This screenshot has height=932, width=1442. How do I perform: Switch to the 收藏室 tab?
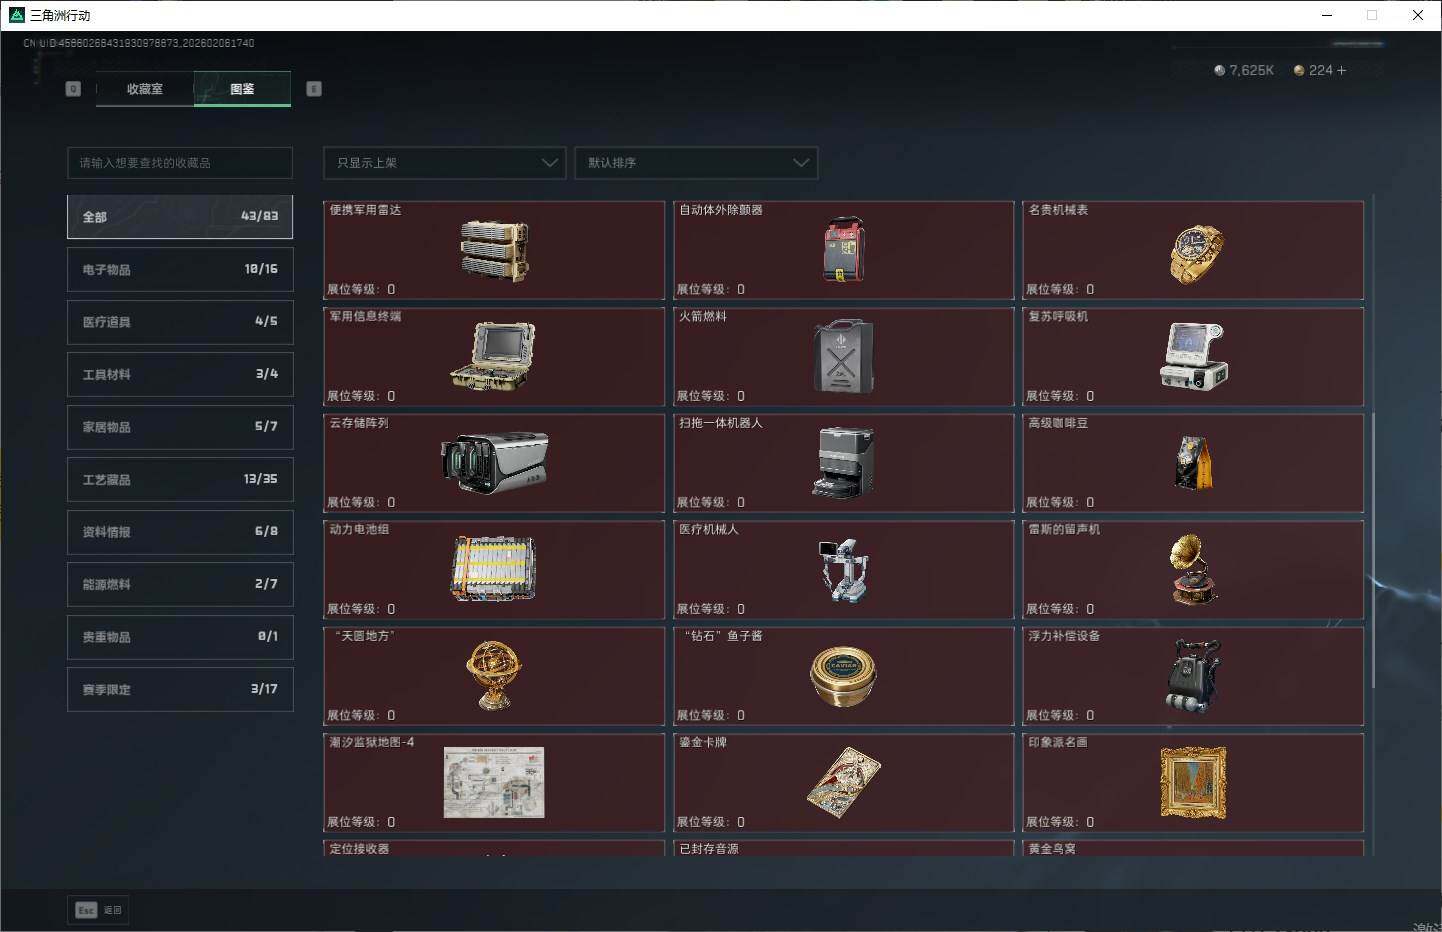pos(145,89)
